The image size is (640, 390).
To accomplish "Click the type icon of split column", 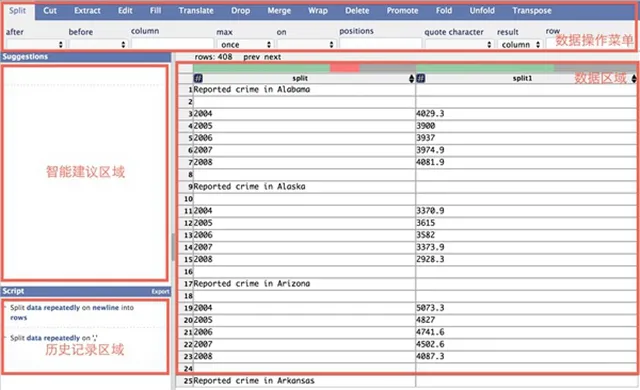I will click(x=198, y=78).
